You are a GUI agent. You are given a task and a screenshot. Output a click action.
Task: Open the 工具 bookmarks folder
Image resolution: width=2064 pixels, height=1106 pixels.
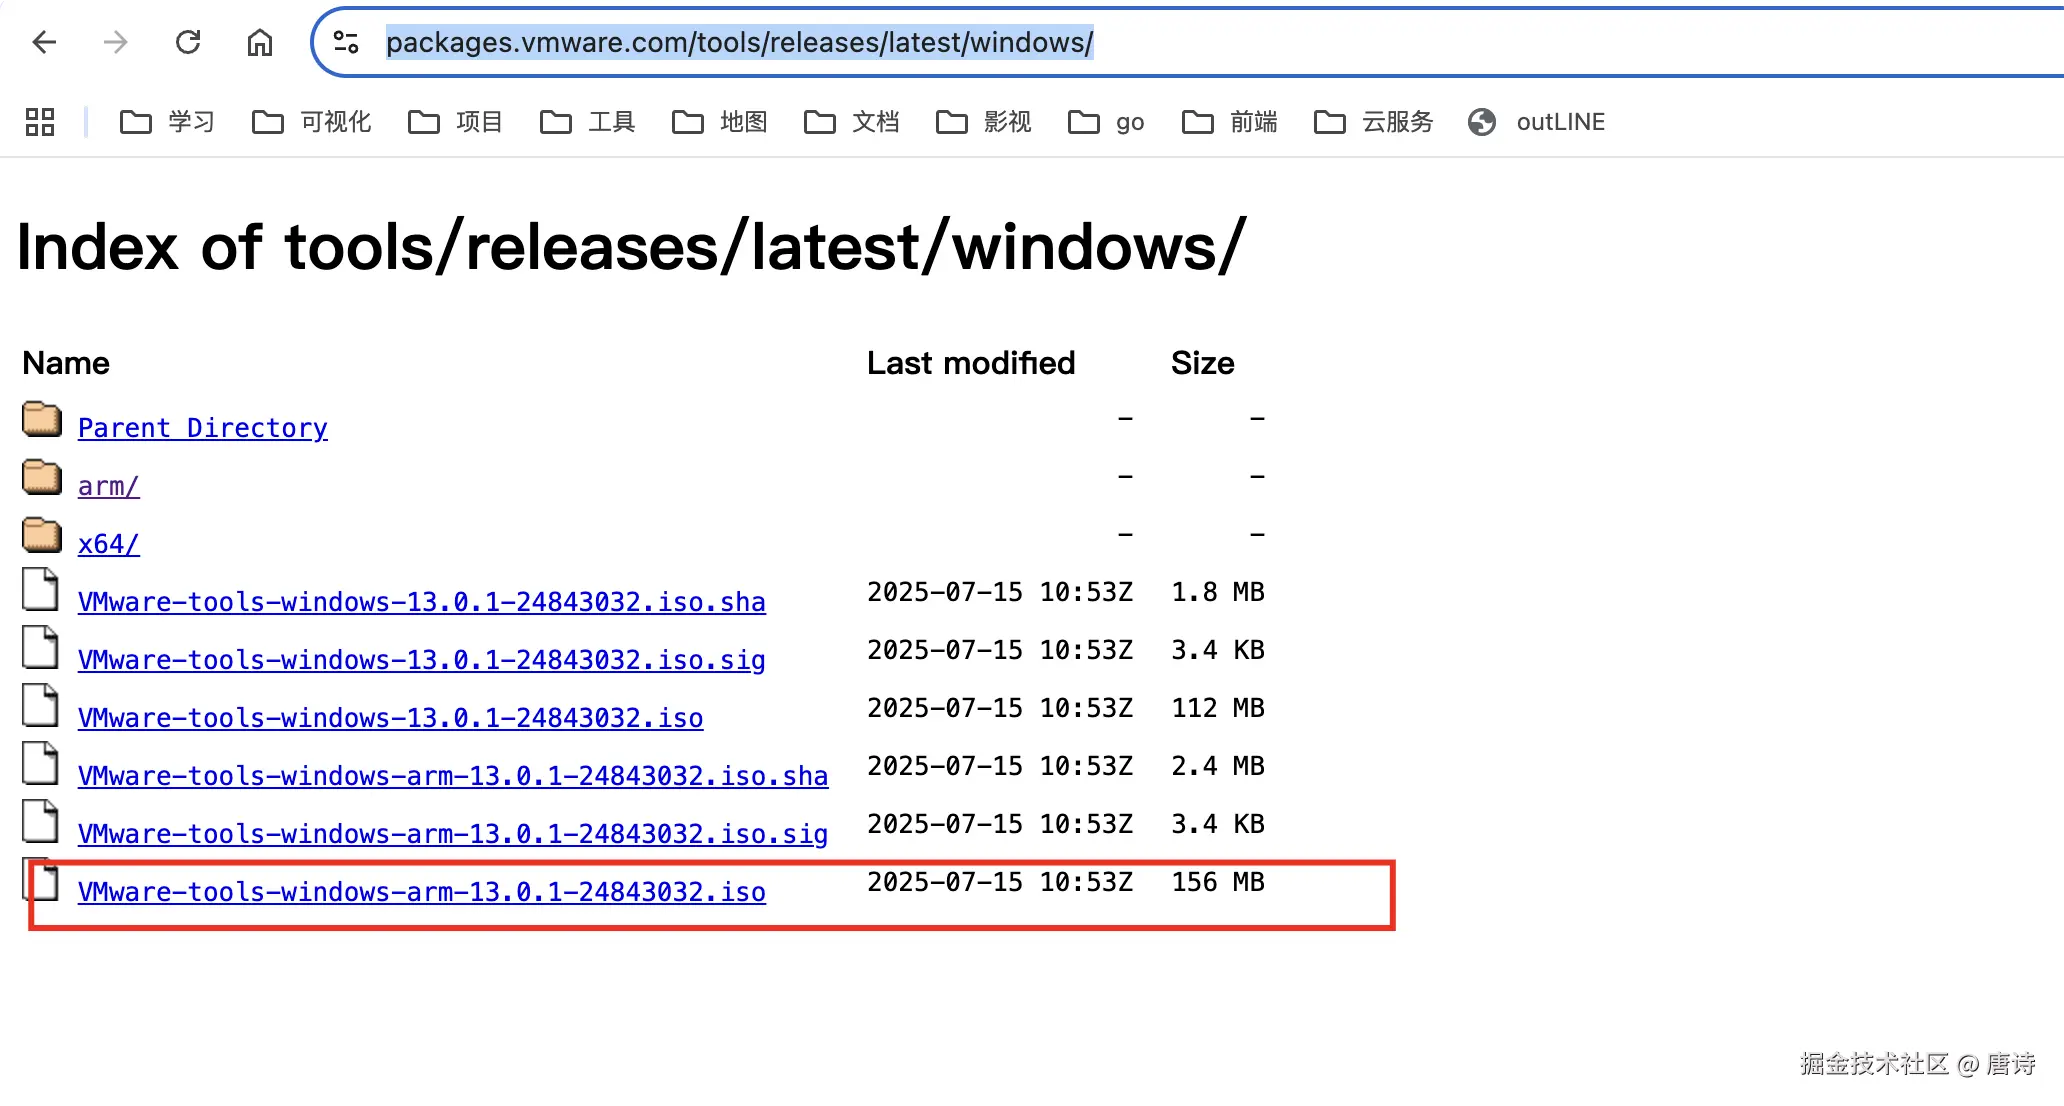pos(588,122)
